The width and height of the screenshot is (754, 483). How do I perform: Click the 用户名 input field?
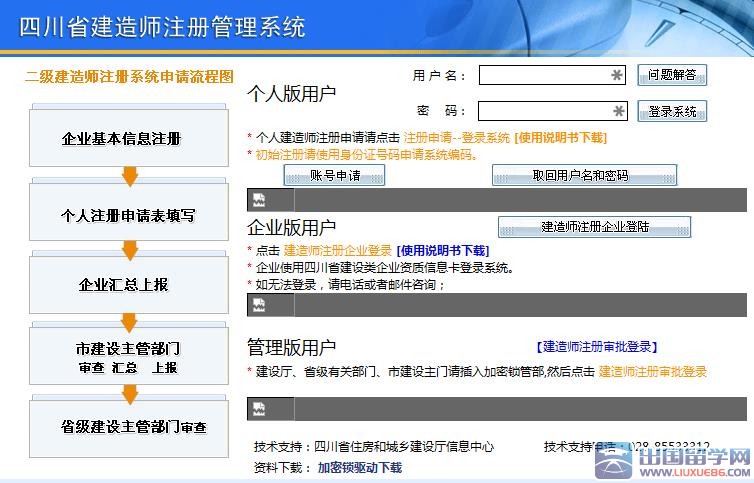tap(552, 75)
